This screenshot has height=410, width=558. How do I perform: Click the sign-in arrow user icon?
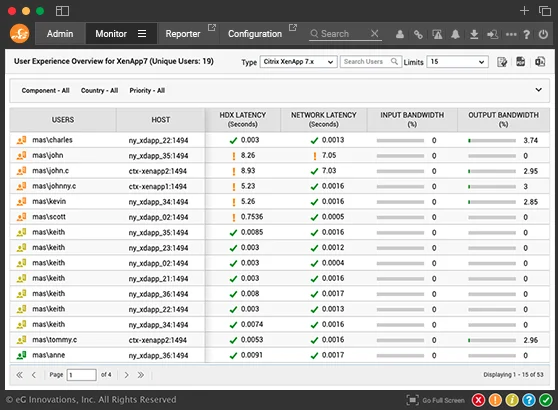pos(493,35)
